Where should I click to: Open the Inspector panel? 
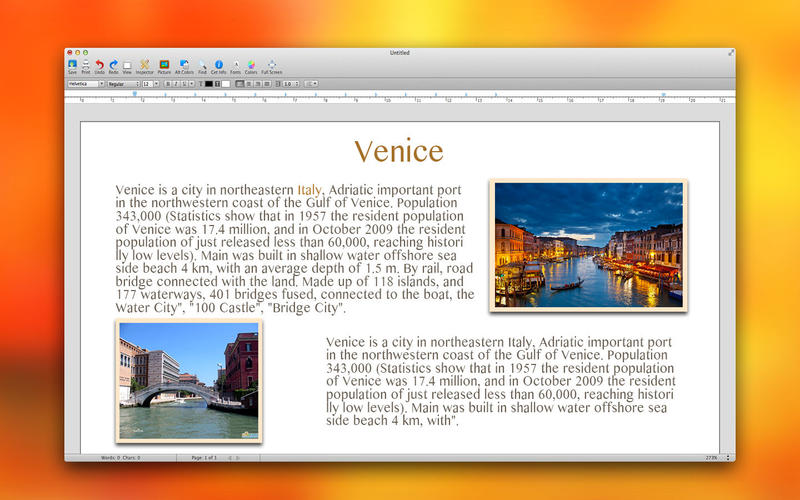point(144,65)
